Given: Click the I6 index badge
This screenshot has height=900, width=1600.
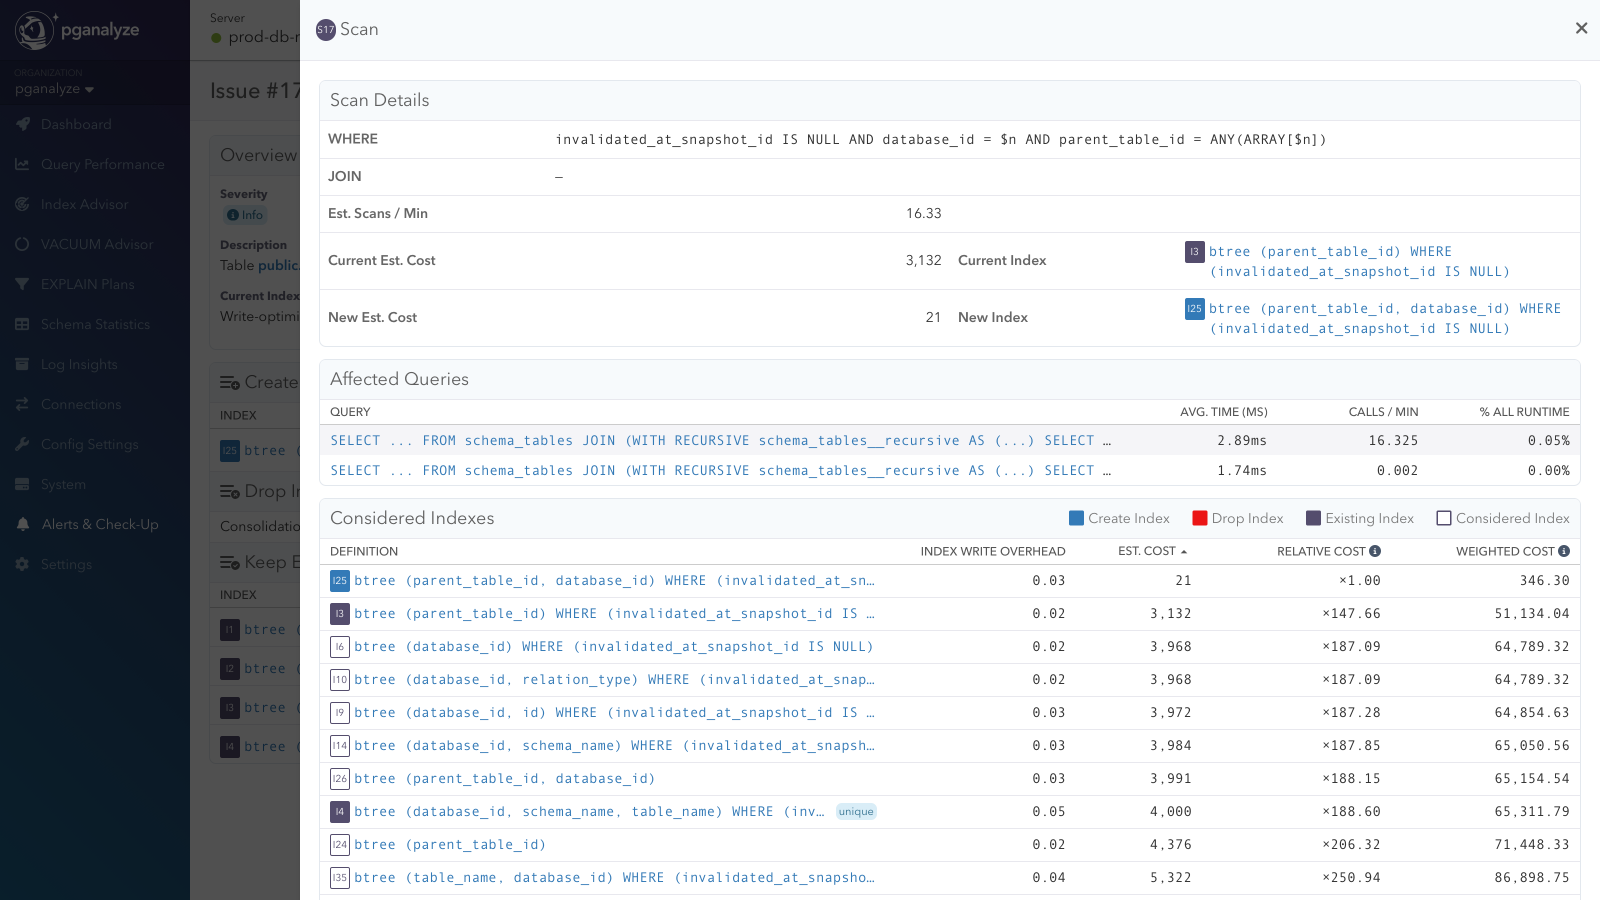Looking at the screenshot, I should click(x=340, y=647).
